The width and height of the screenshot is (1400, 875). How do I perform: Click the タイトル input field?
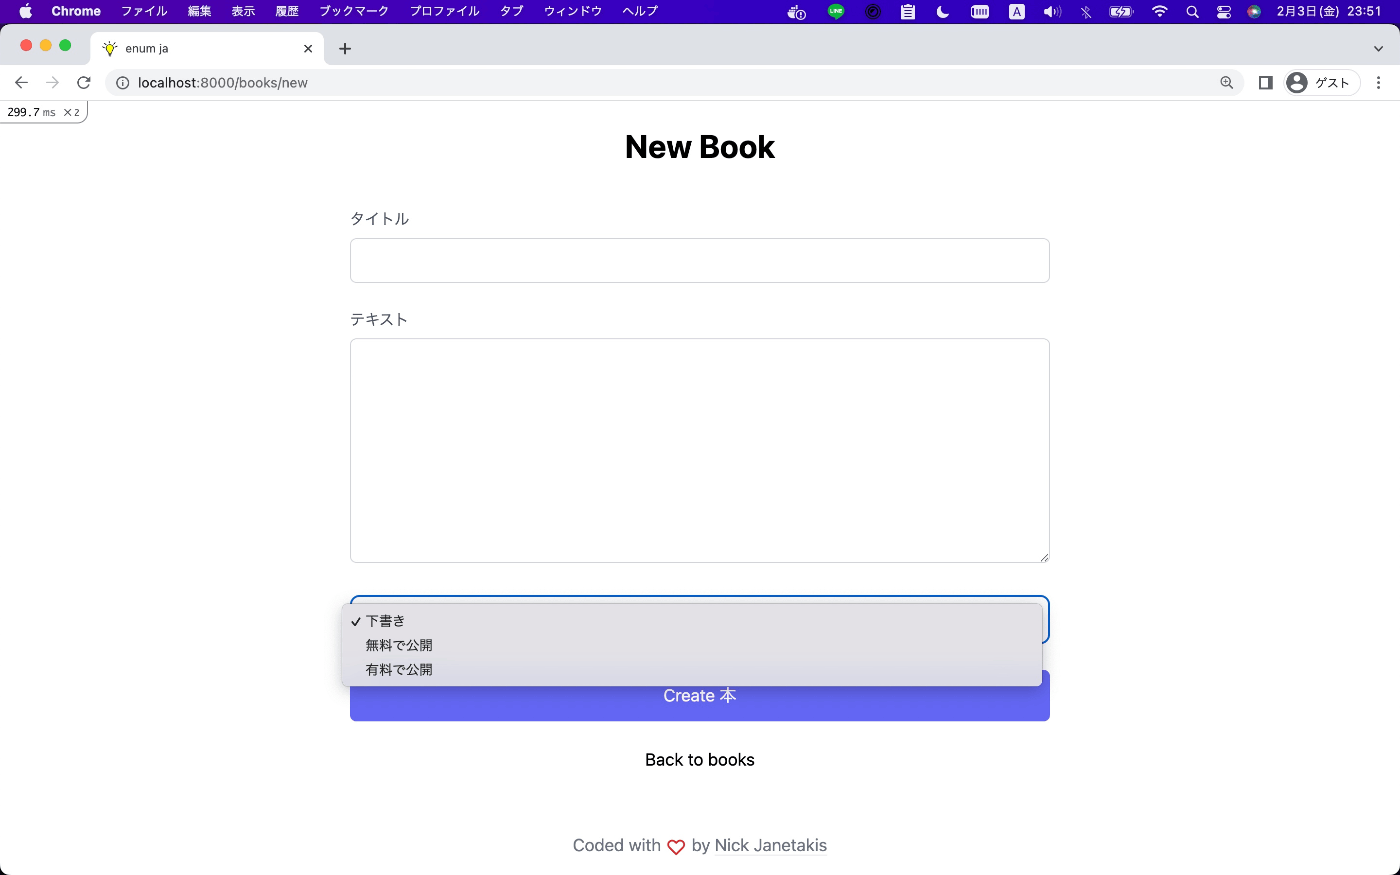click(700, 260)
